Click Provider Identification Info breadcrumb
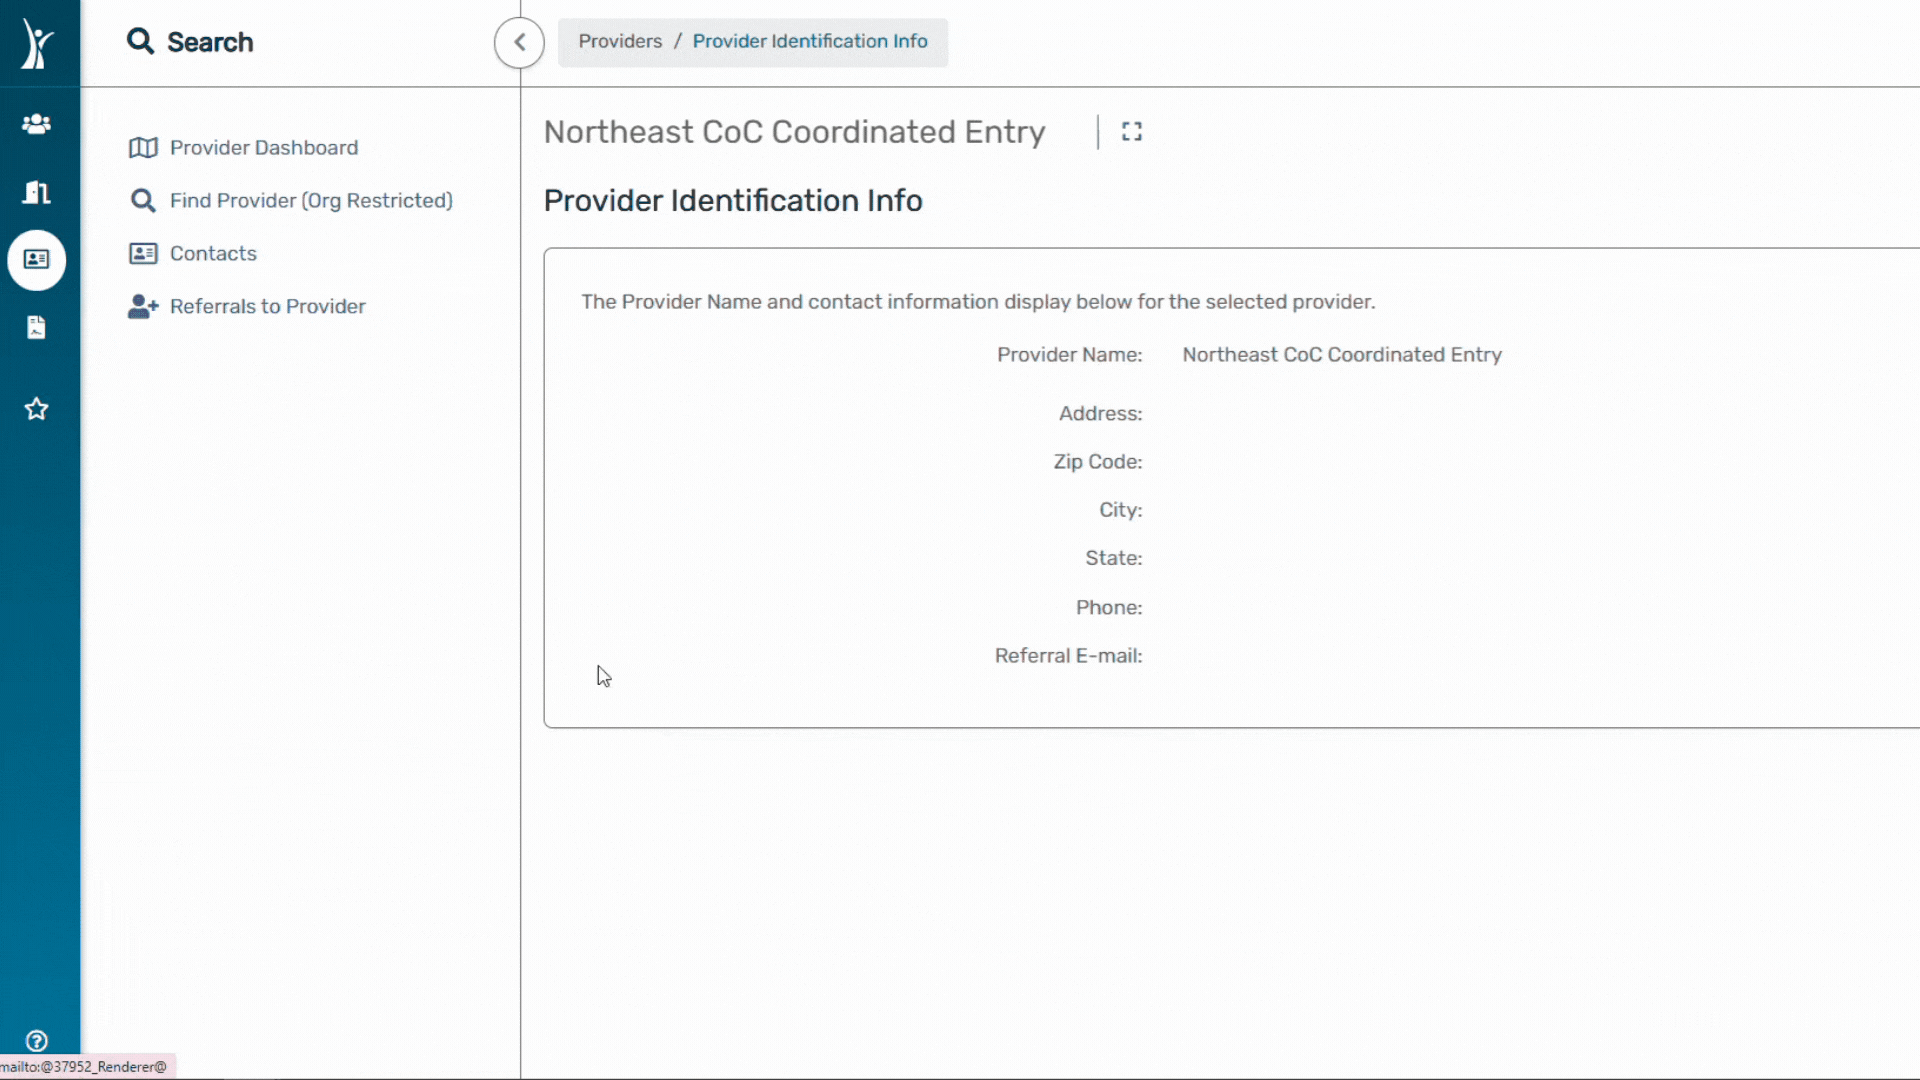The height and width of the screenshot is (1080, 1920). (x=810, y=41)
